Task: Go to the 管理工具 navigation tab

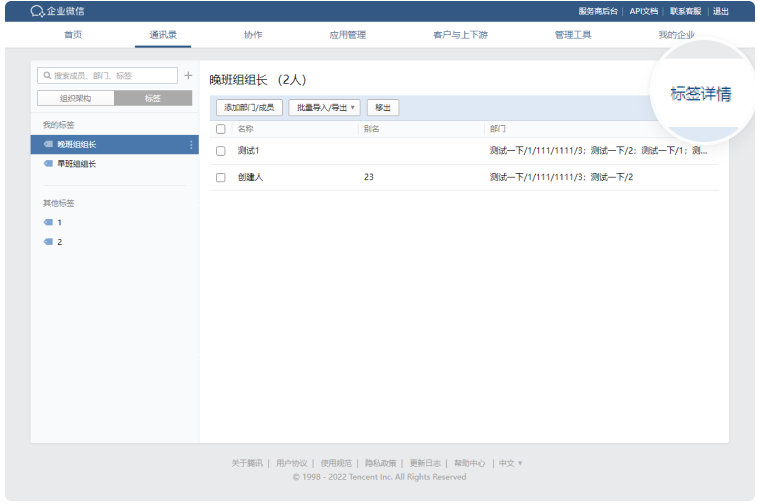Action: 573,35
